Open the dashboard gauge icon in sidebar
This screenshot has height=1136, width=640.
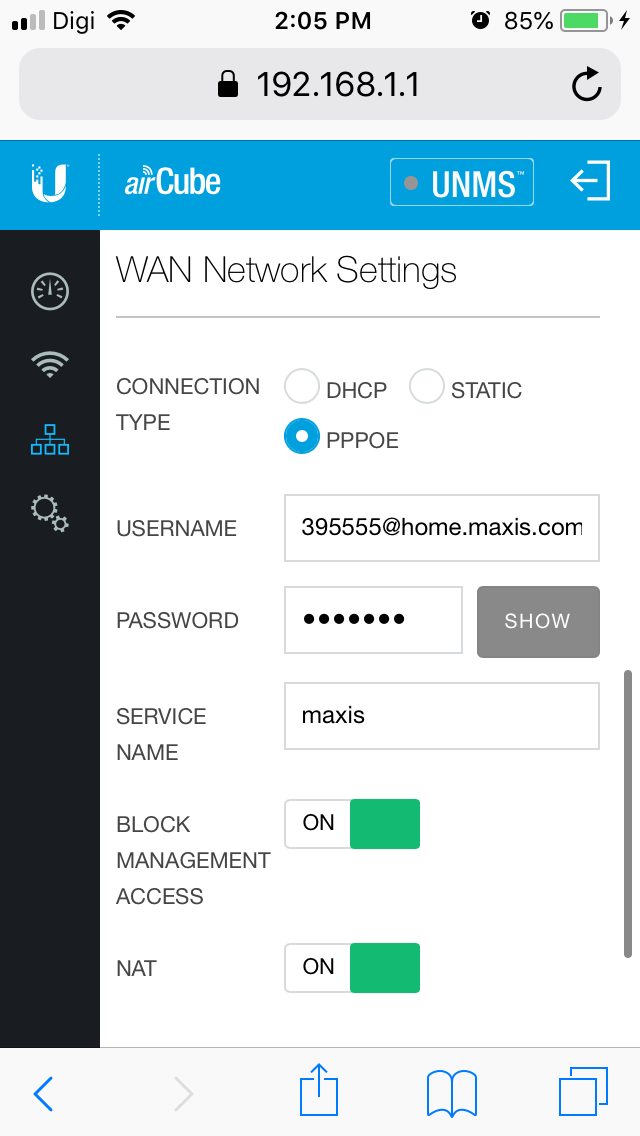tap(50, 291)
